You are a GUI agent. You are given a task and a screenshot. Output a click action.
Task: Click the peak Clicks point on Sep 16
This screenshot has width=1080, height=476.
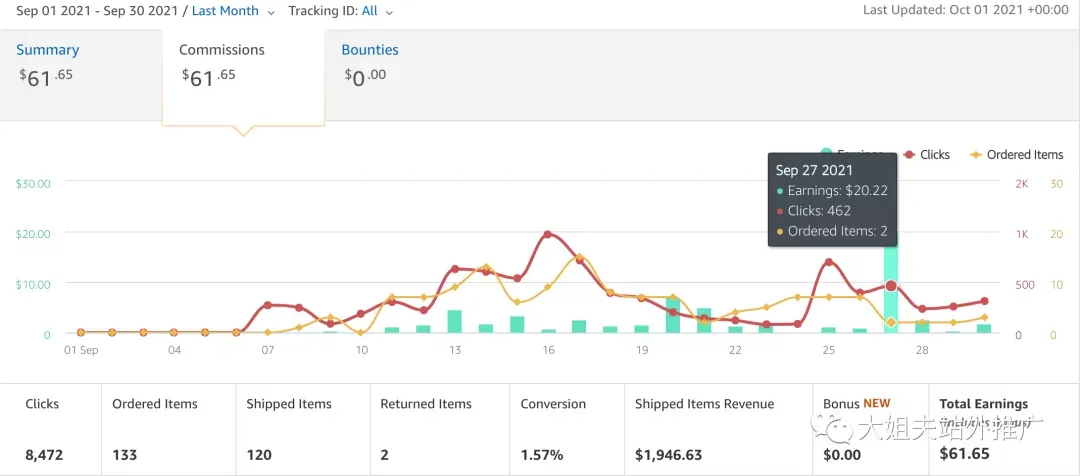coord(548,234)
